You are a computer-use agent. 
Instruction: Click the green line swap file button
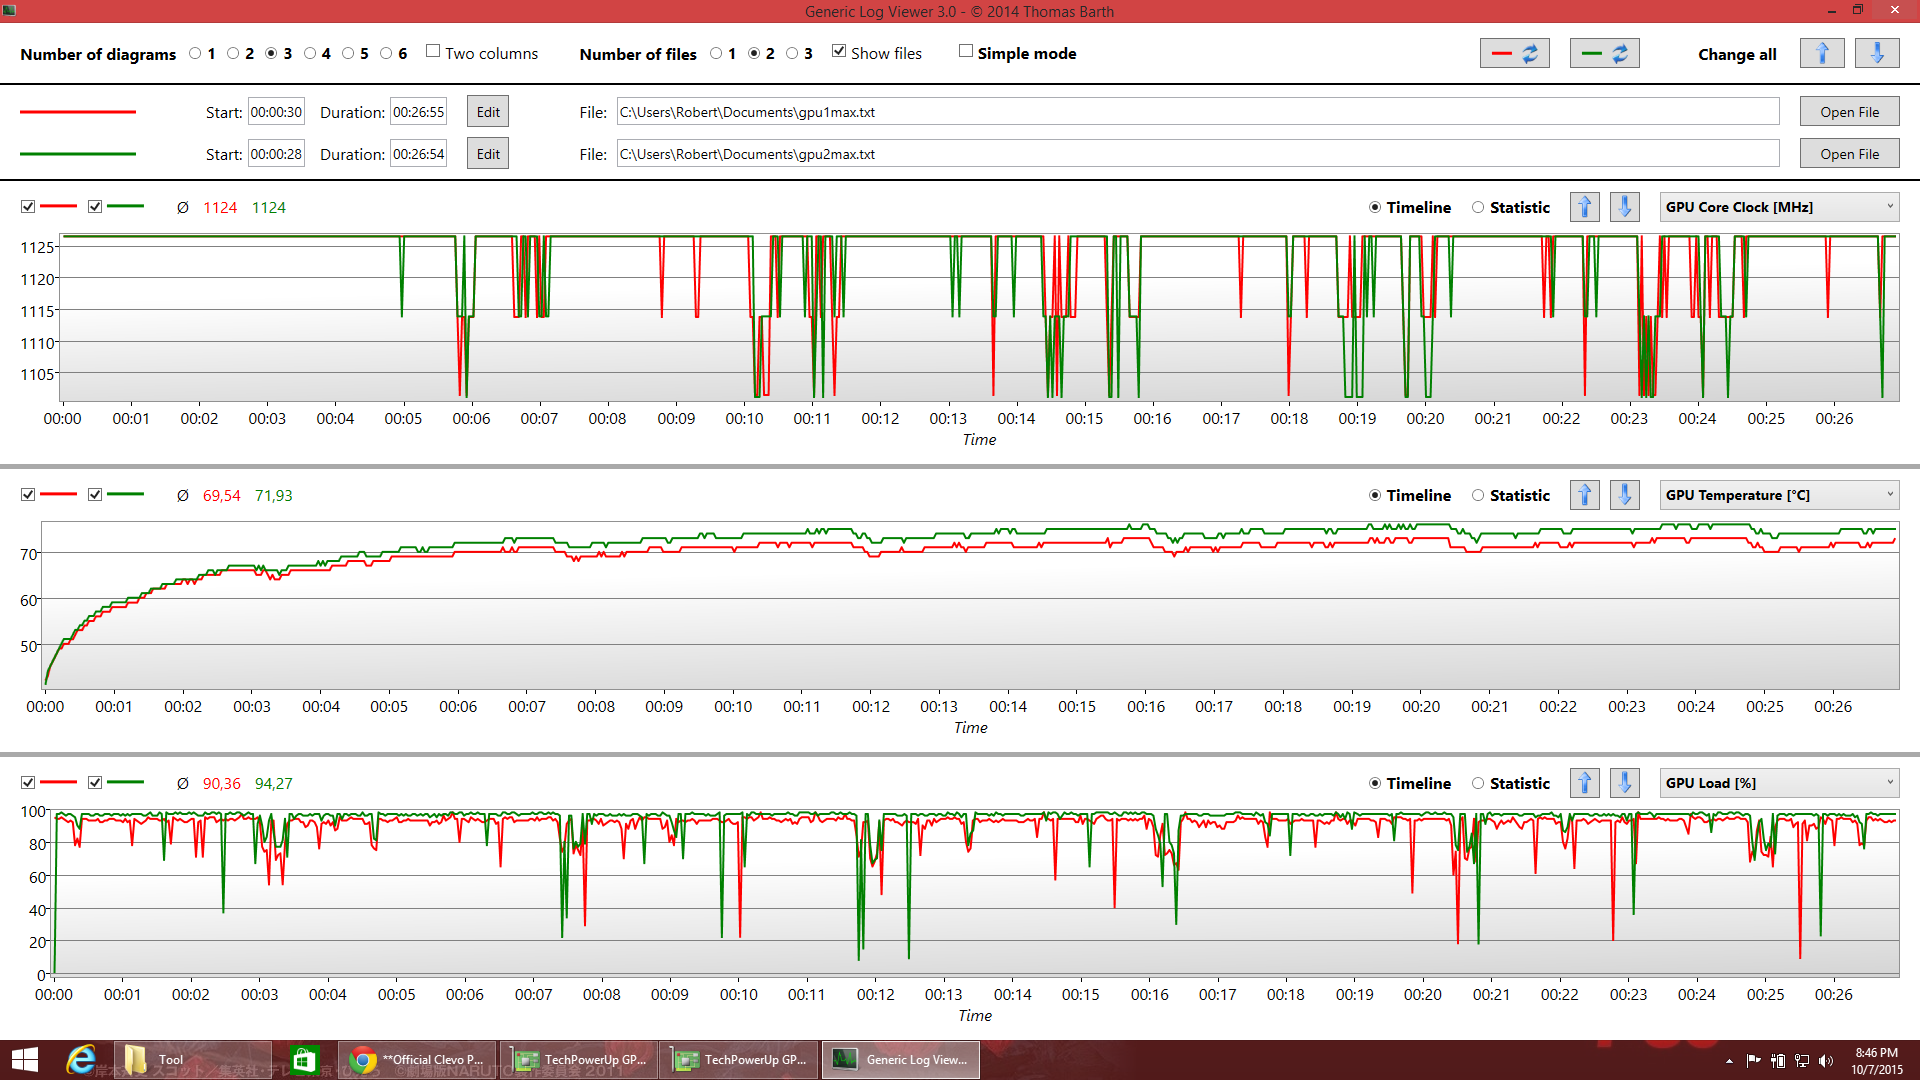click(x=1604, y=54)
